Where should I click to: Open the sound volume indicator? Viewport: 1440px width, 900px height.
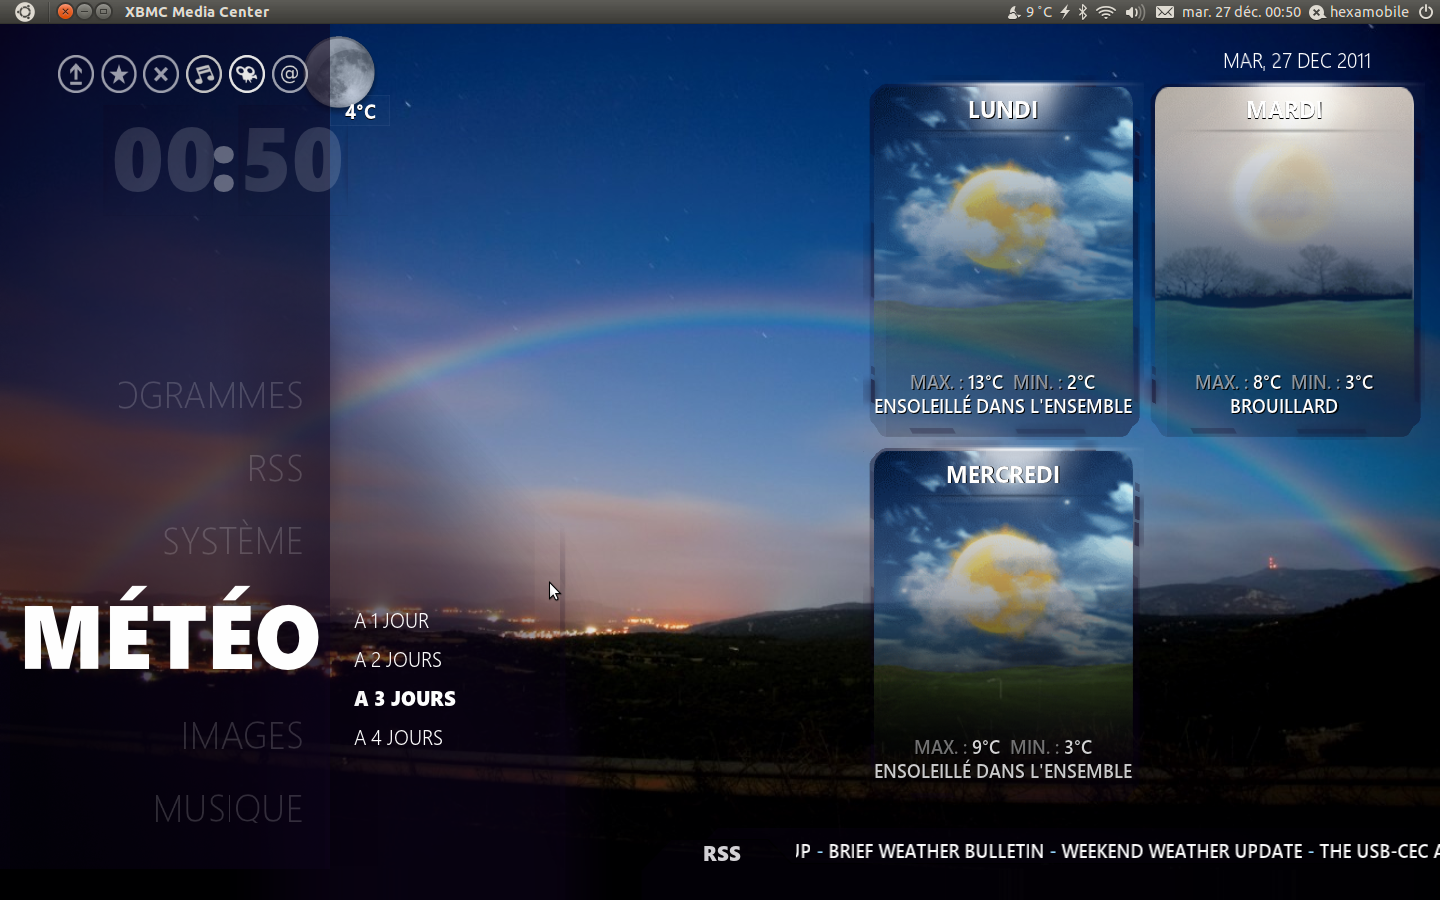pos(1135,12)
